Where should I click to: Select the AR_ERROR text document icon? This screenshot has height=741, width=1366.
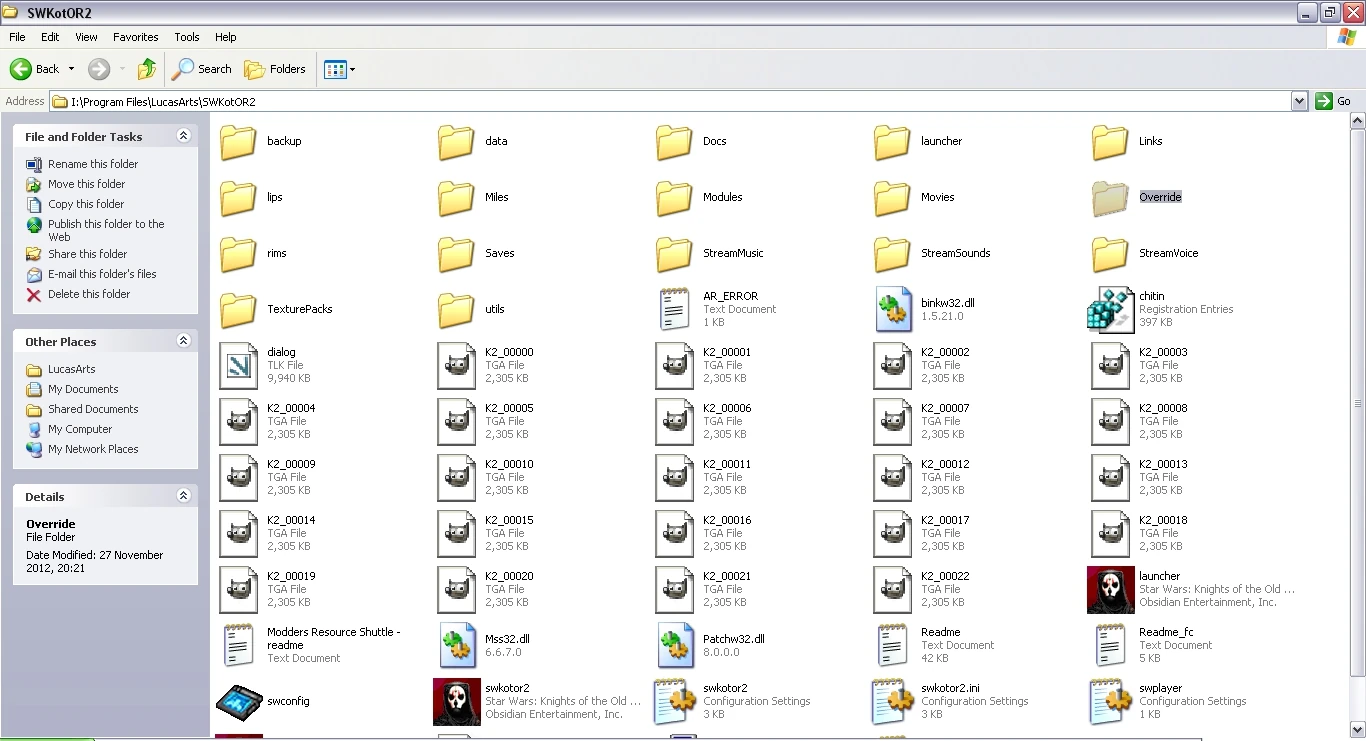point(674,310)
